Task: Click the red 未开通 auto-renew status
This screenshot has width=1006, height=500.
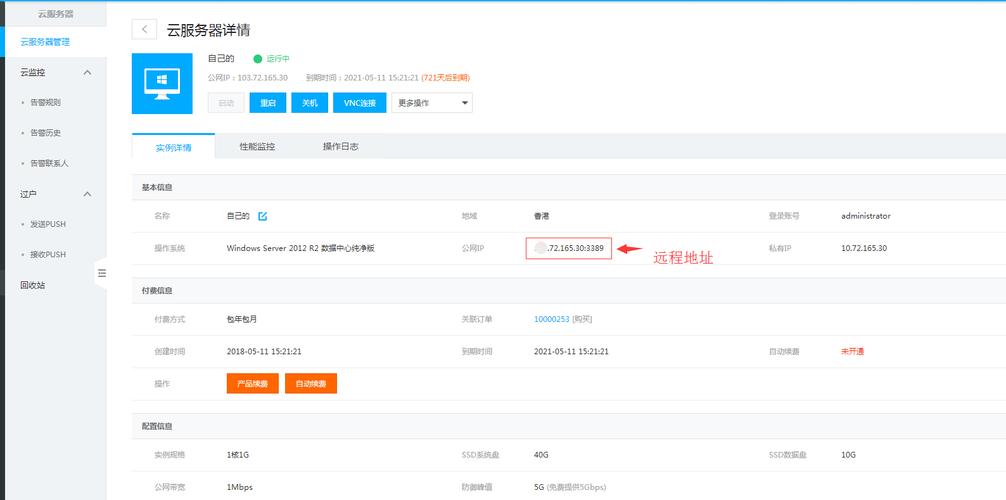Action: [x=853, y=352]
